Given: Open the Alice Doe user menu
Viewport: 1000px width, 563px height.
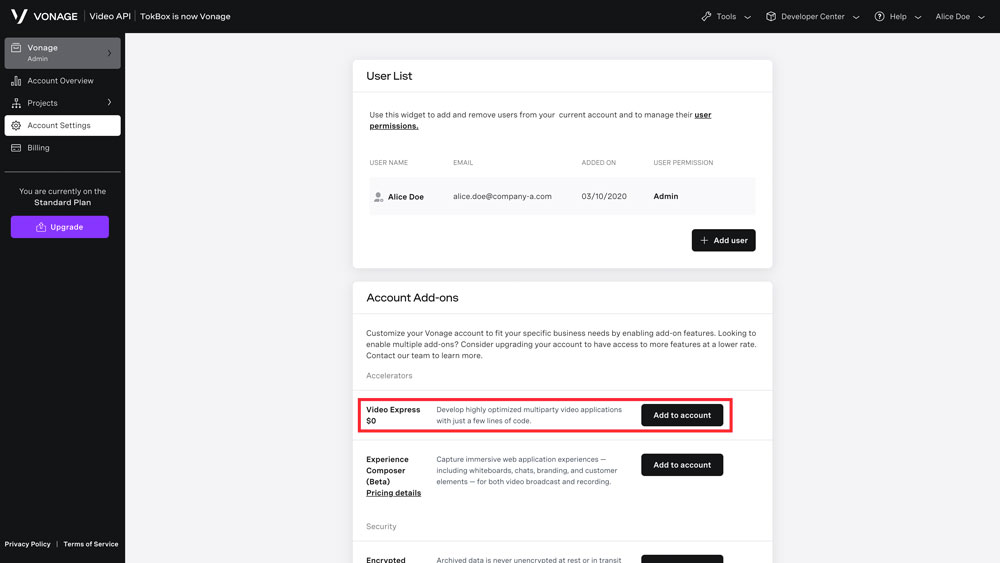Looking at the screenshot, I should pyautogui.click(x=960, y=17).
